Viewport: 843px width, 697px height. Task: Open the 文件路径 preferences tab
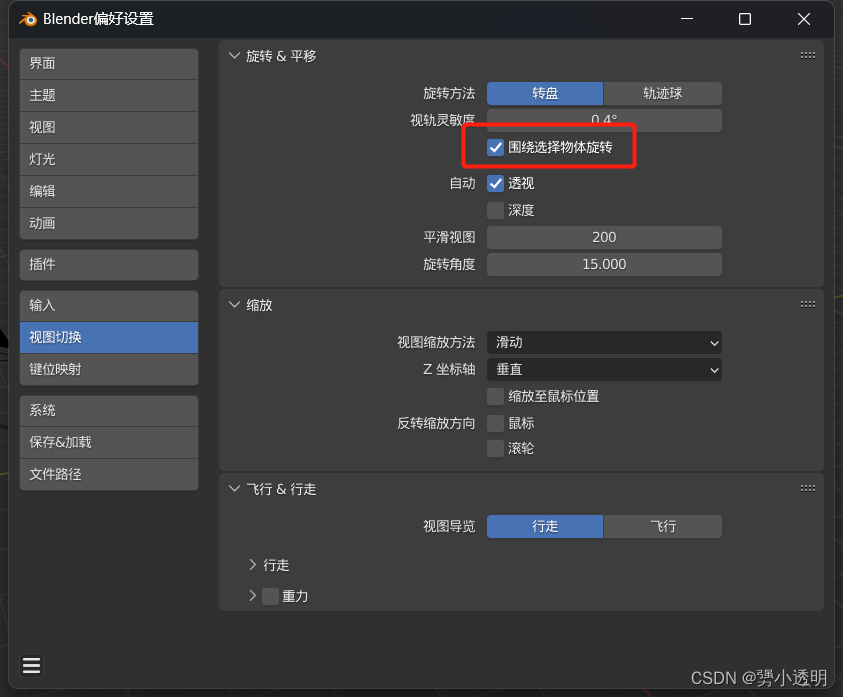109,474
